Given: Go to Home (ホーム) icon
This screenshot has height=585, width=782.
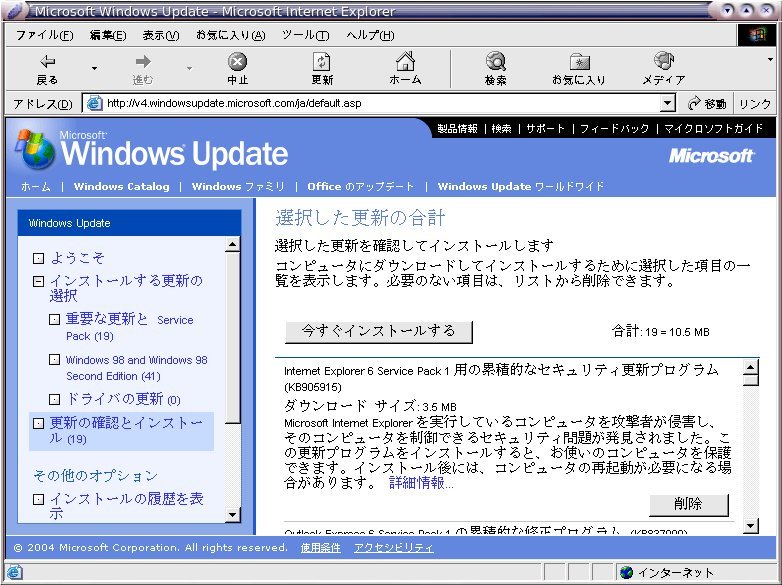Looking at the screenshot, I should tap(405, 61).
